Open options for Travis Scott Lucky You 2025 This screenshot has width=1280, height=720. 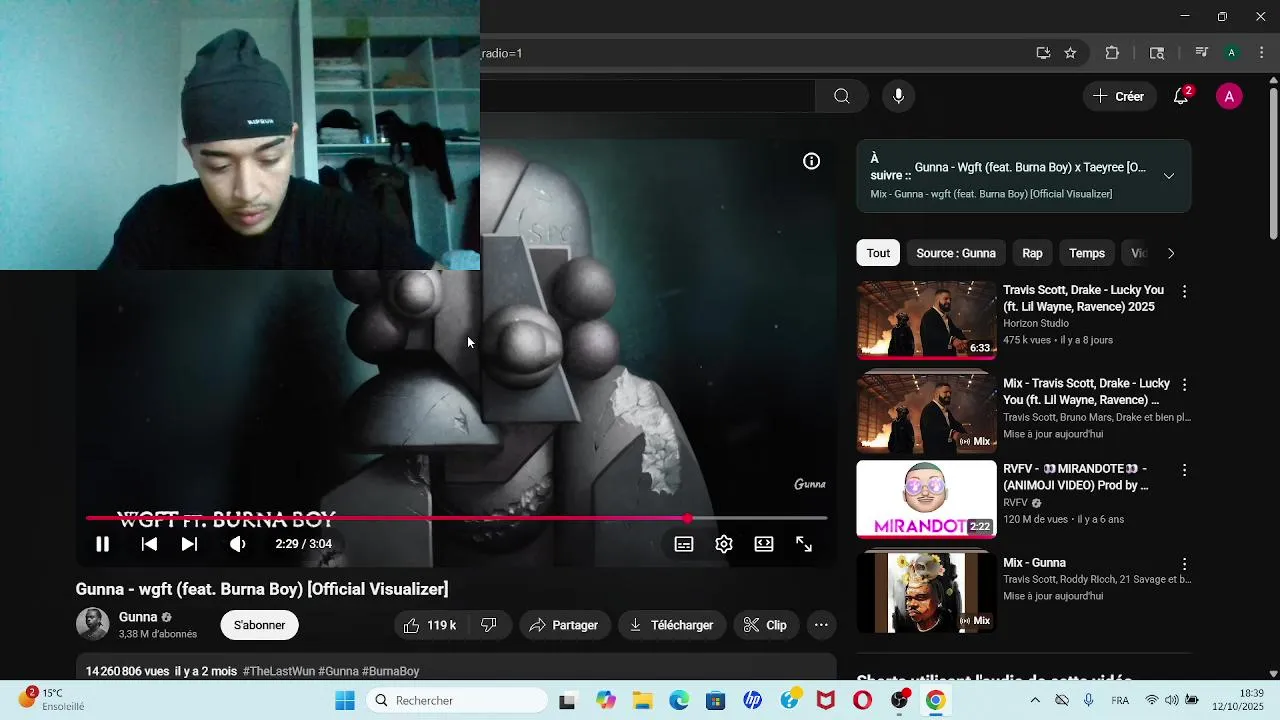tap(1184, 291)
